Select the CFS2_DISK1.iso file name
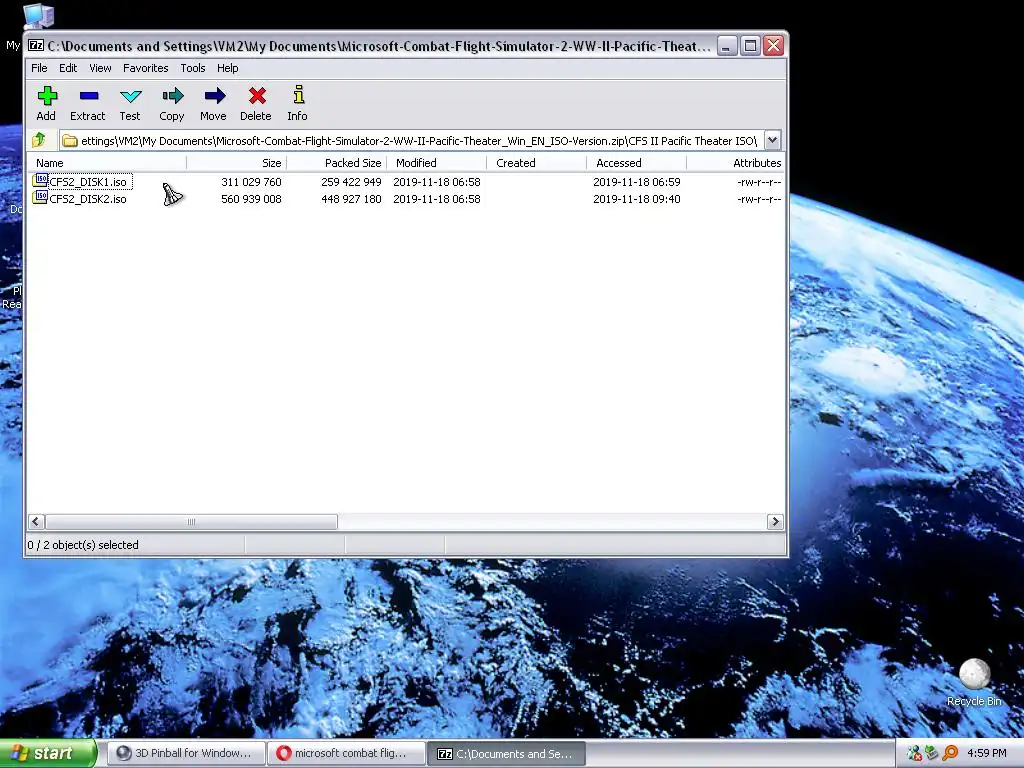Viewport: 1024px width, 768px height. click(88, 182)
